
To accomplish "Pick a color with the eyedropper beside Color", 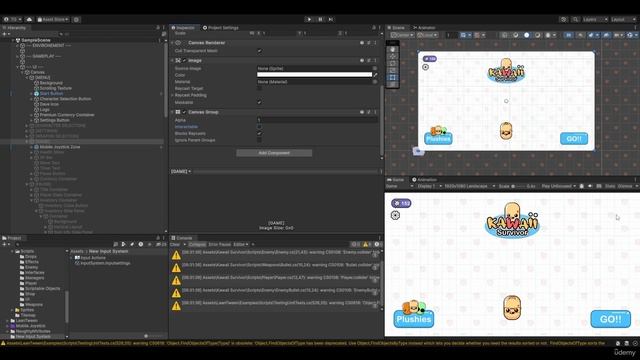I will [375, 75].
